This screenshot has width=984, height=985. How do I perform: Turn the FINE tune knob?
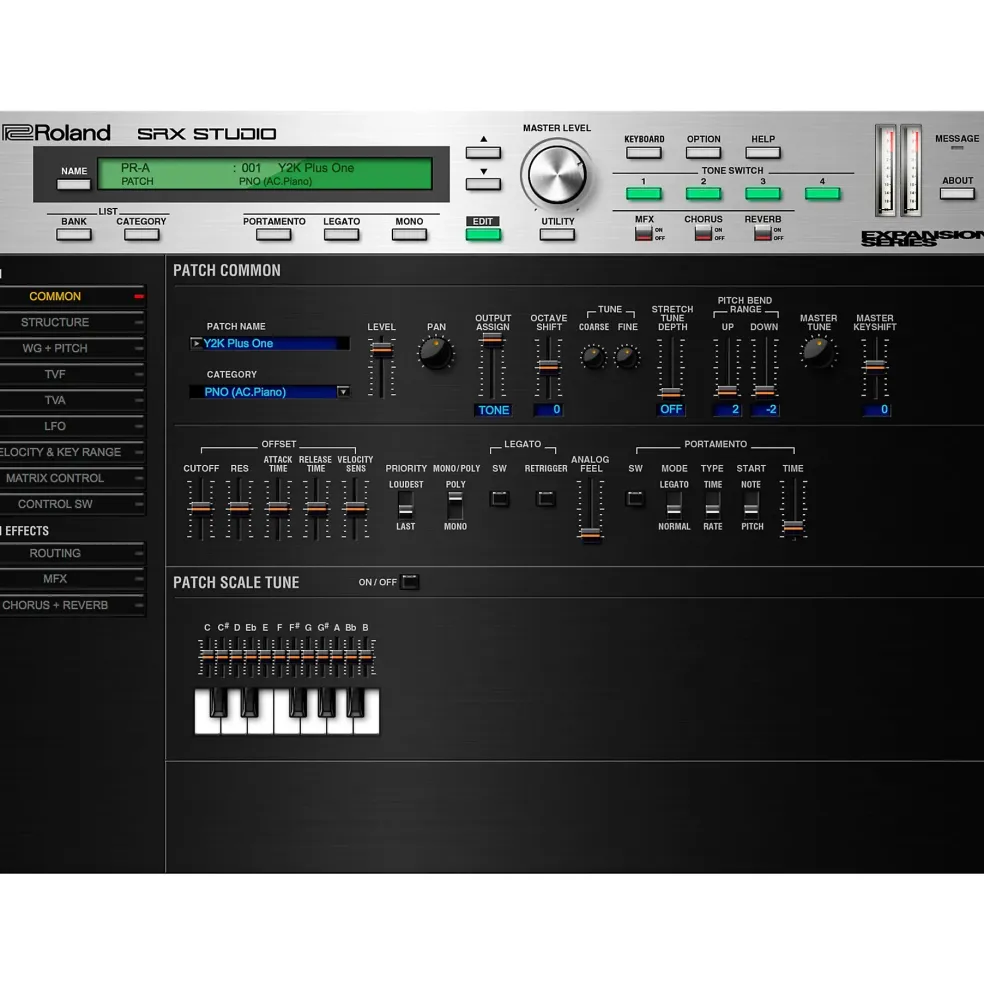[626, 357]
